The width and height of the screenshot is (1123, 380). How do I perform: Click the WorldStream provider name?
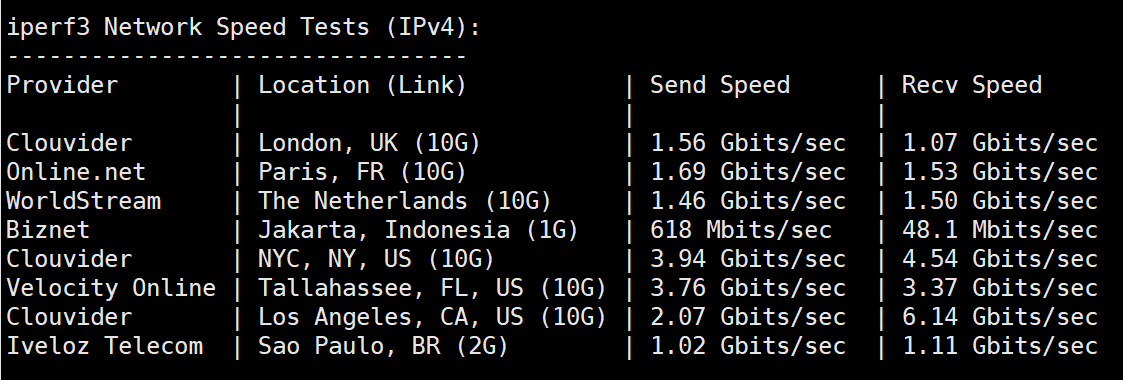(83, 201)
